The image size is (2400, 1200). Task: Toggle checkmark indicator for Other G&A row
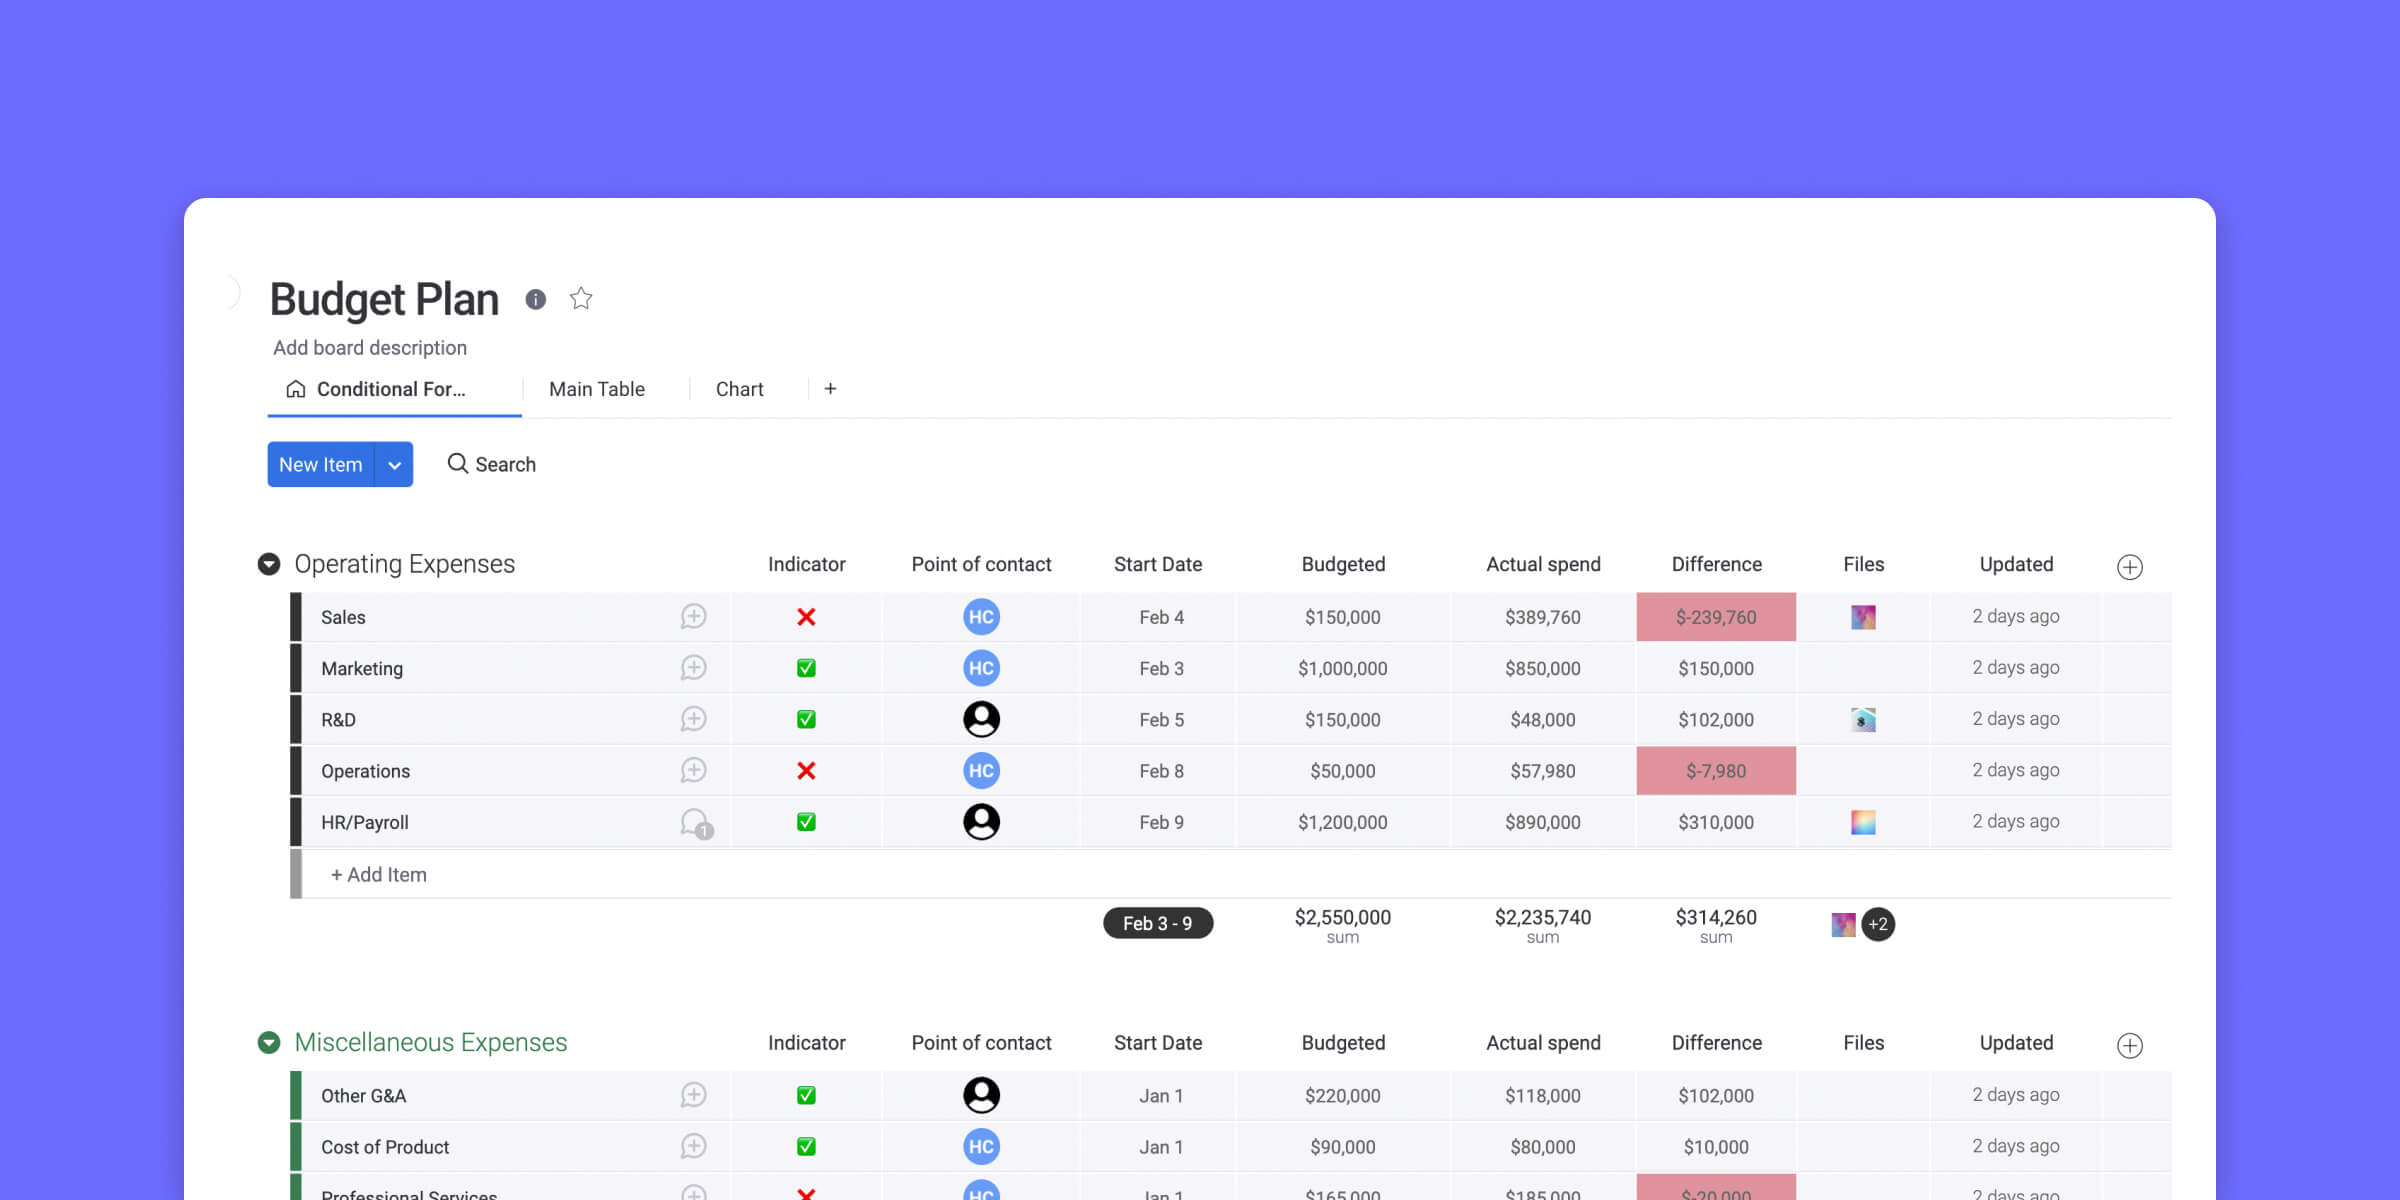807,1094
